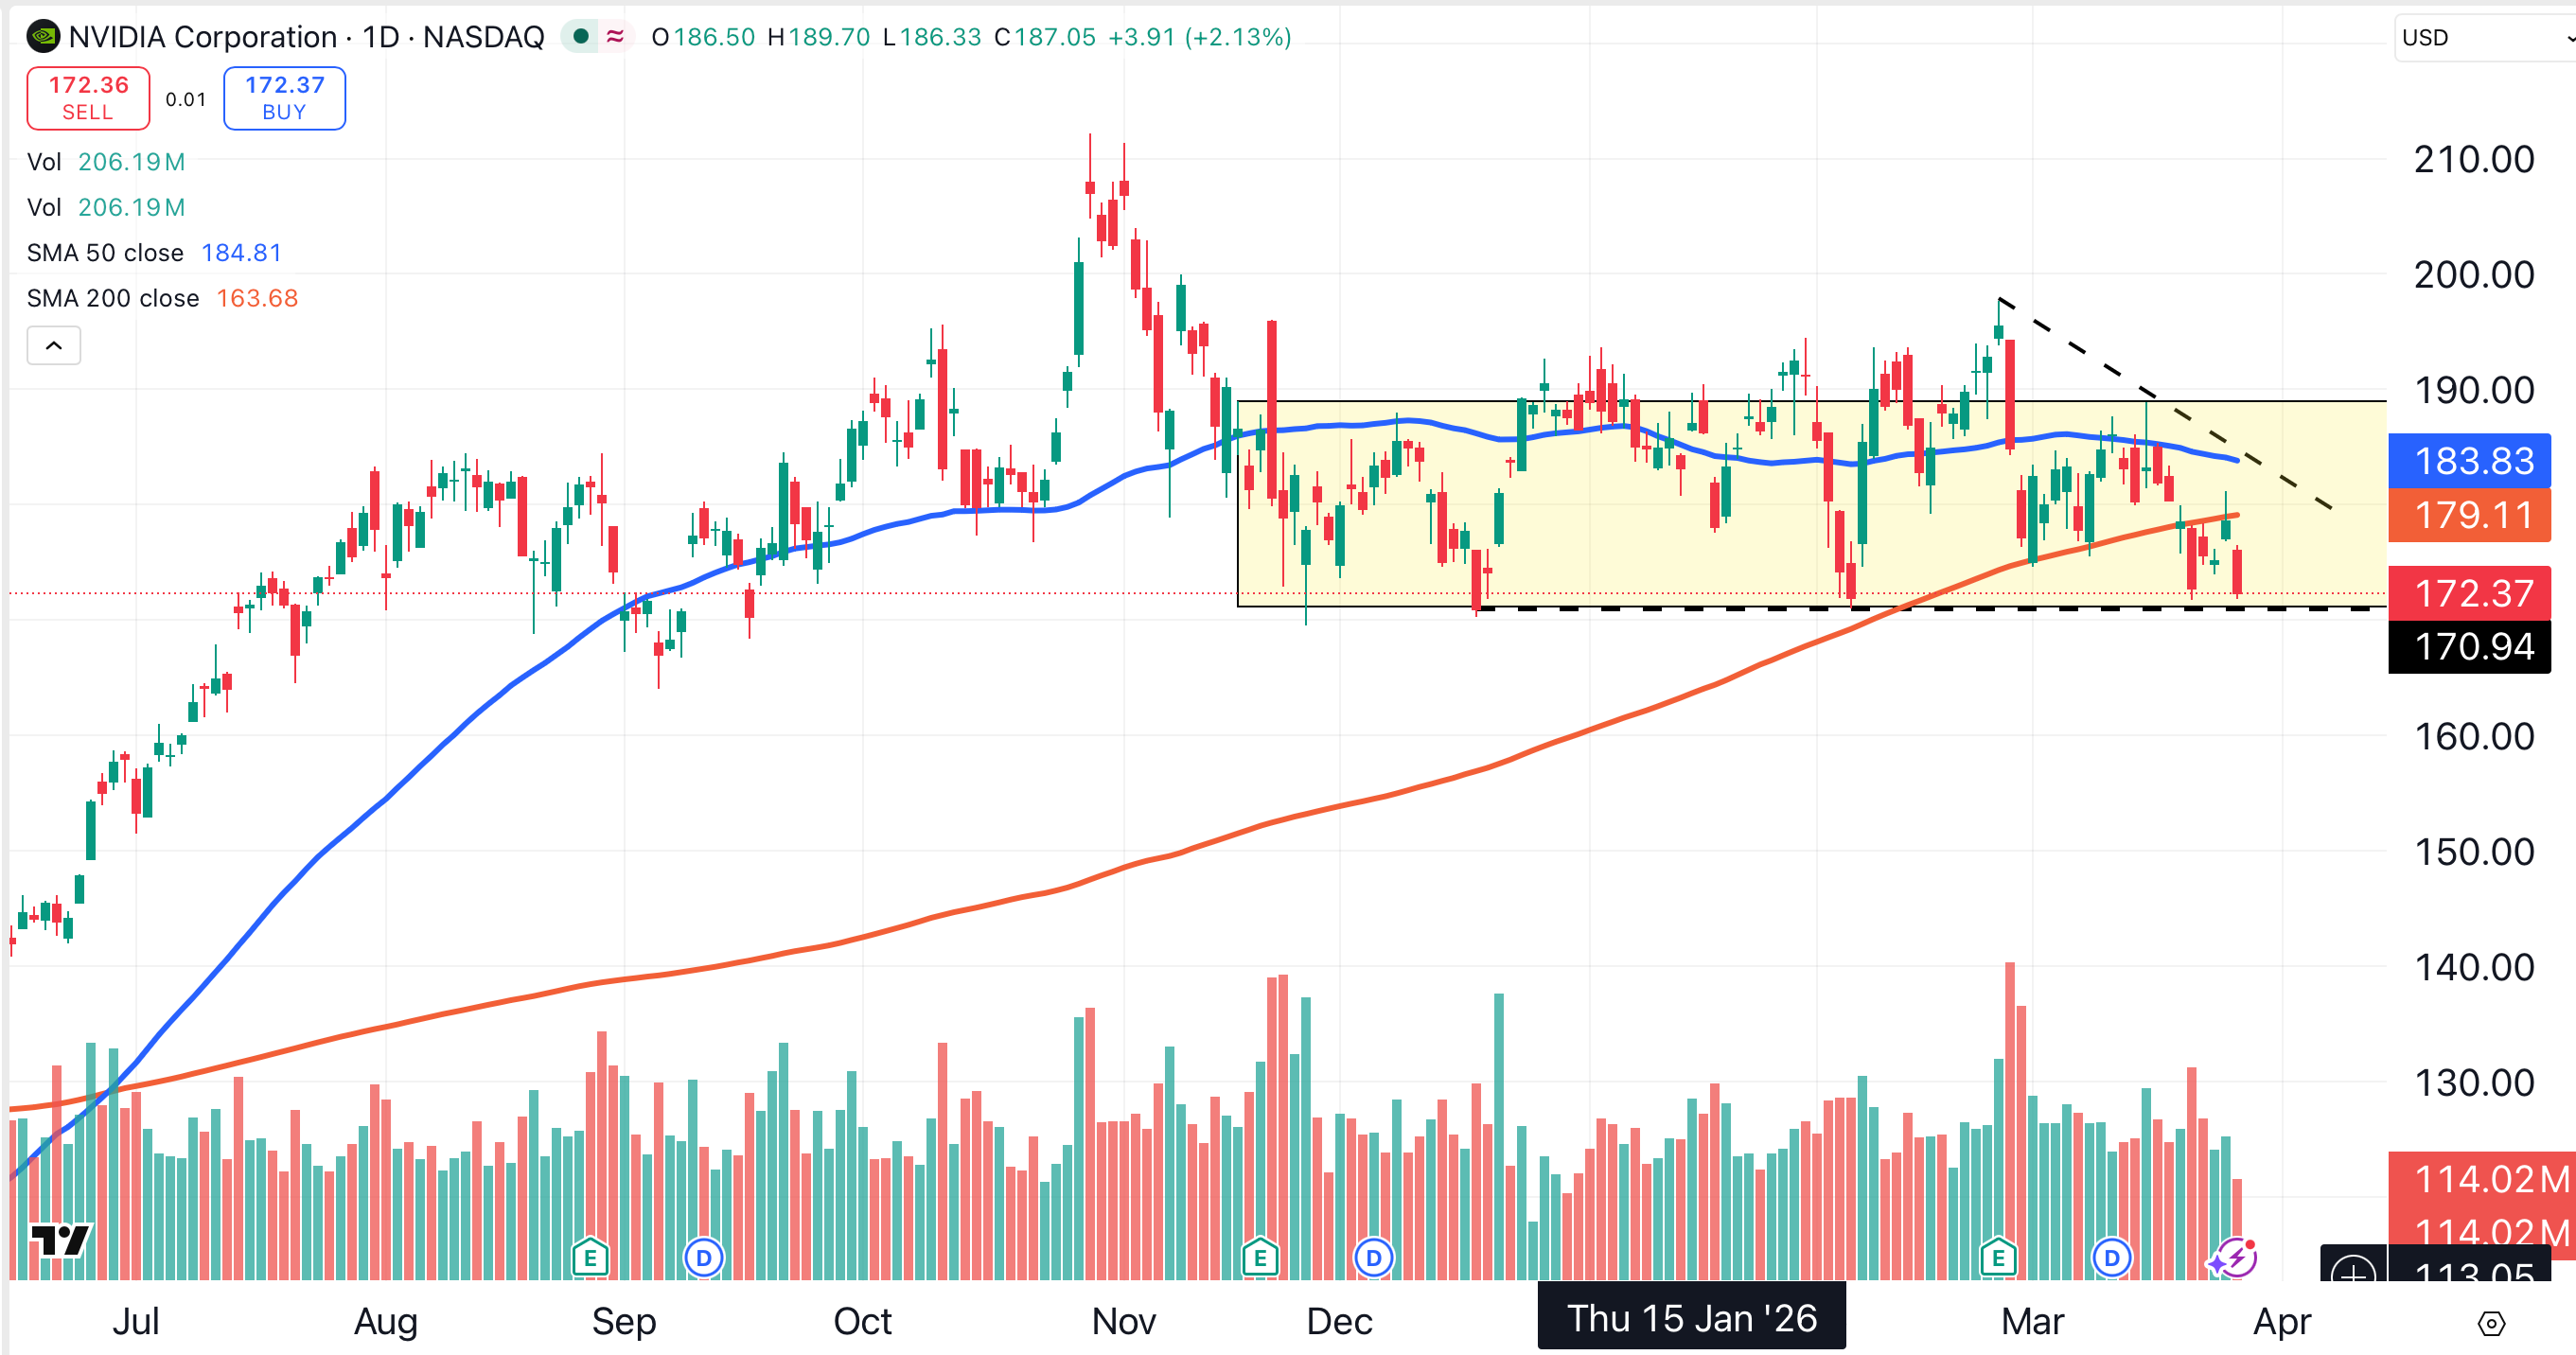
Task: Click the TradingView logo icon
Action: [60, 1240]
